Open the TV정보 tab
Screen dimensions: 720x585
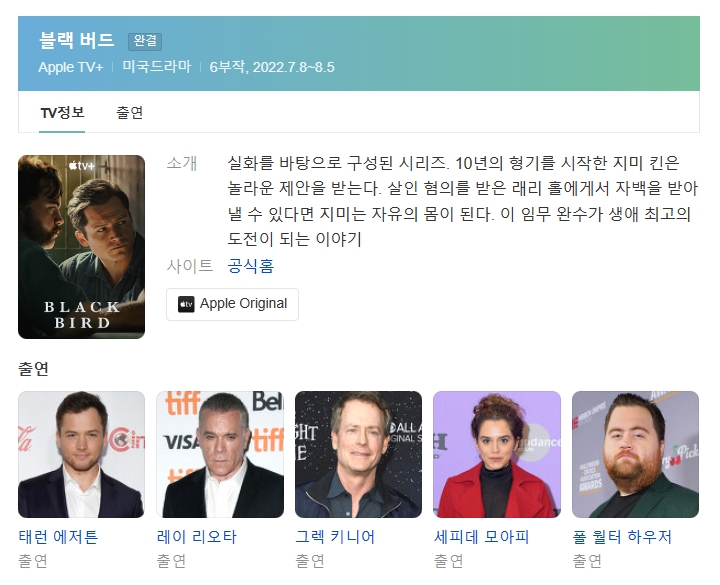[62, 112]
